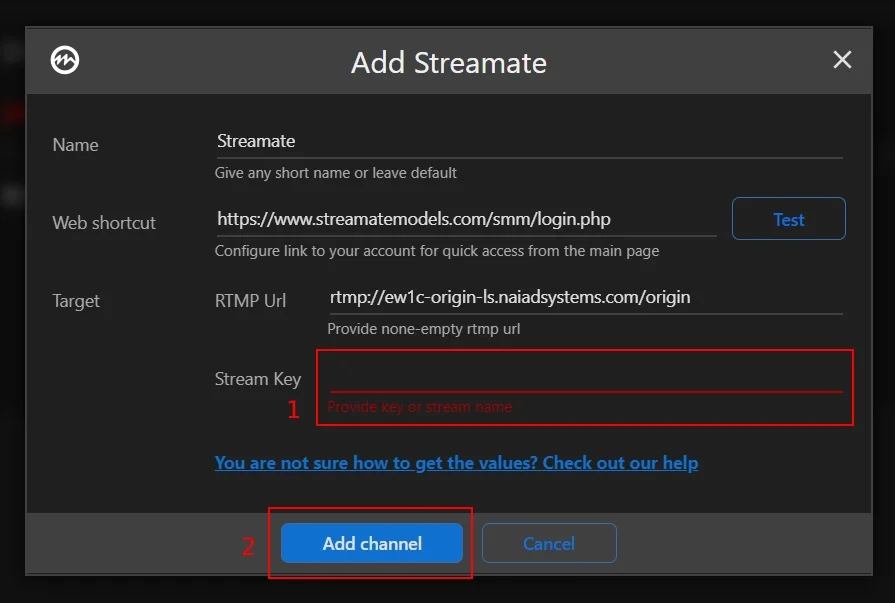This screenshot has width=895, height=603.
Task: Click the 'Name' label
Action: 75,145
